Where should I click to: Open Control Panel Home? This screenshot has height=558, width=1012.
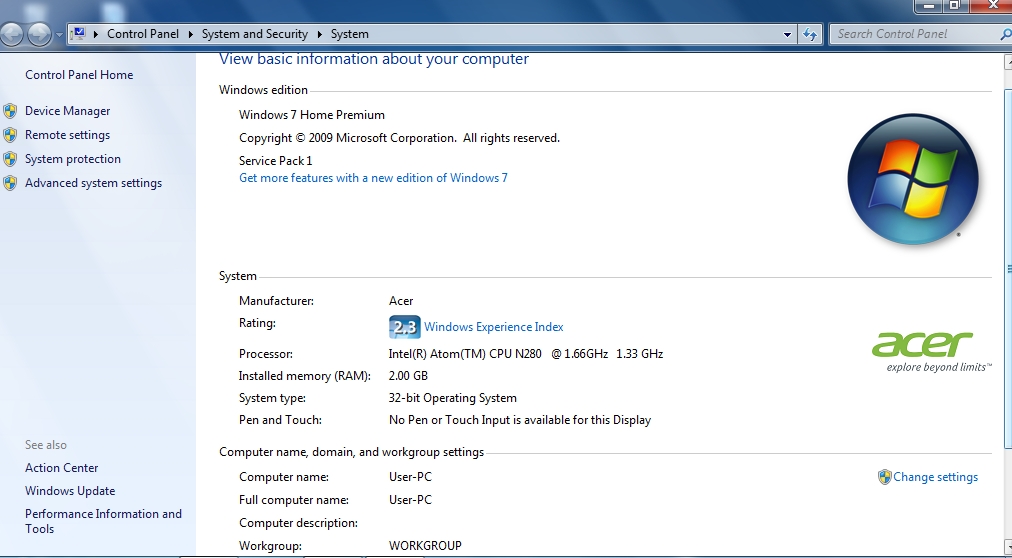point(79,75)
